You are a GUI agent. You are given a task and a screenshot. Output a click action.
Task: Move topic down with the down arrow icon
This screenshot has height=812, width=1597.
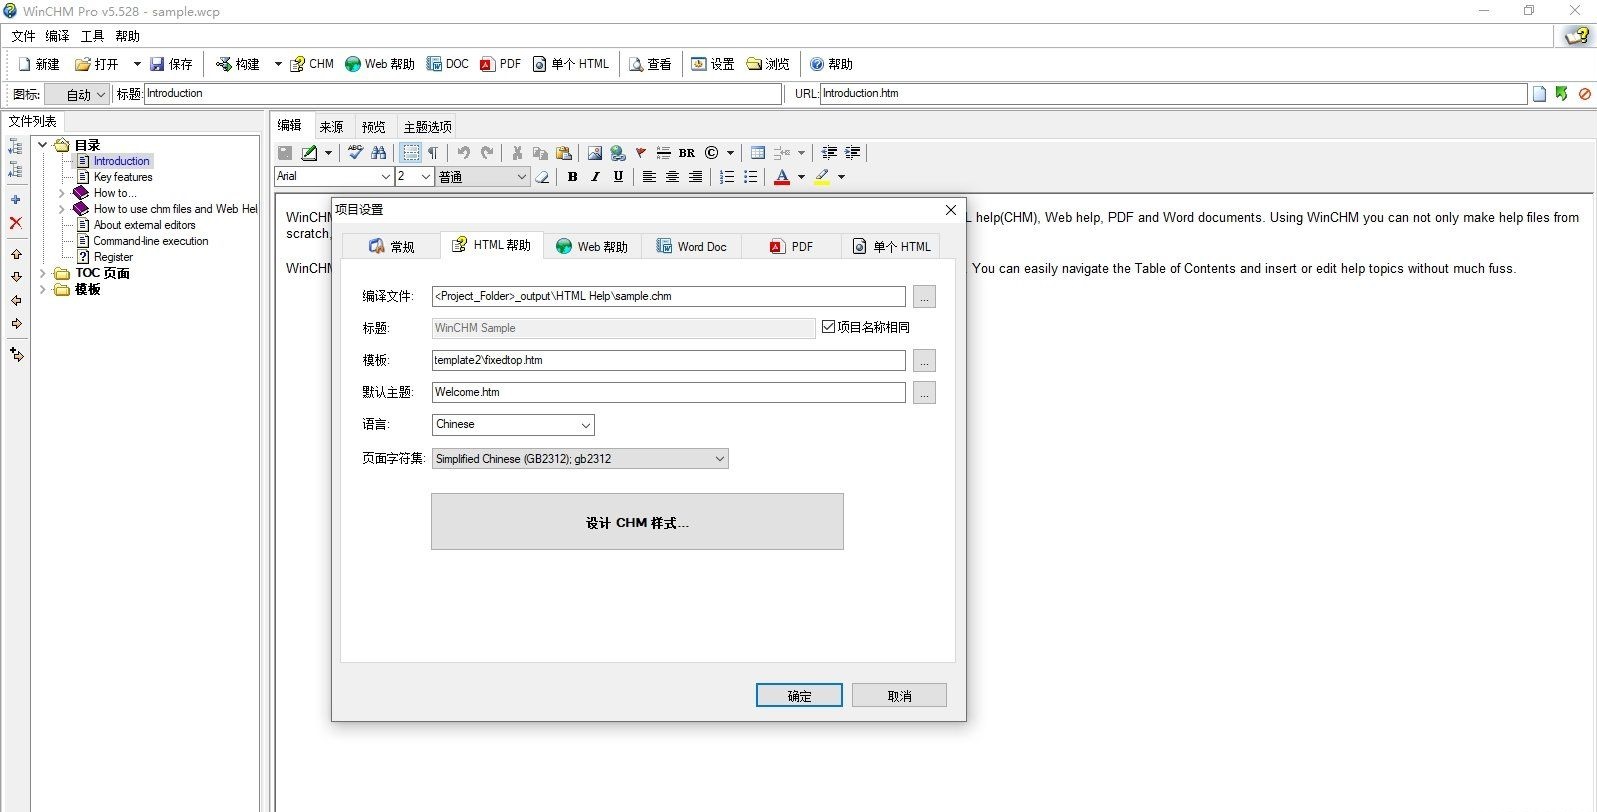(16, 277)
